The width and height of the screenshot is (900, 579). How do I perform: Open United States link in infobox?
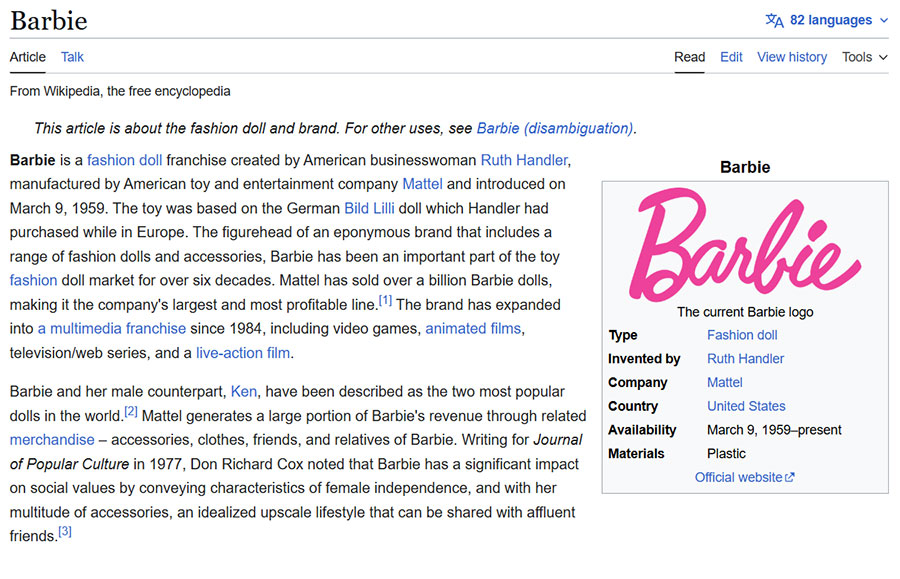[746, 406]
